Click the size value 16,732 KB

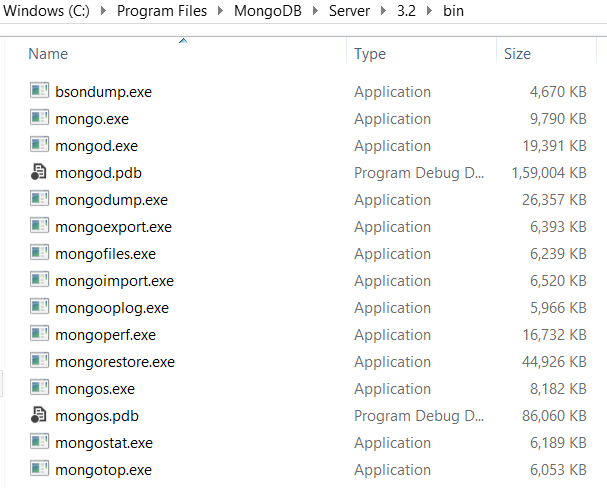coord(555,335)
